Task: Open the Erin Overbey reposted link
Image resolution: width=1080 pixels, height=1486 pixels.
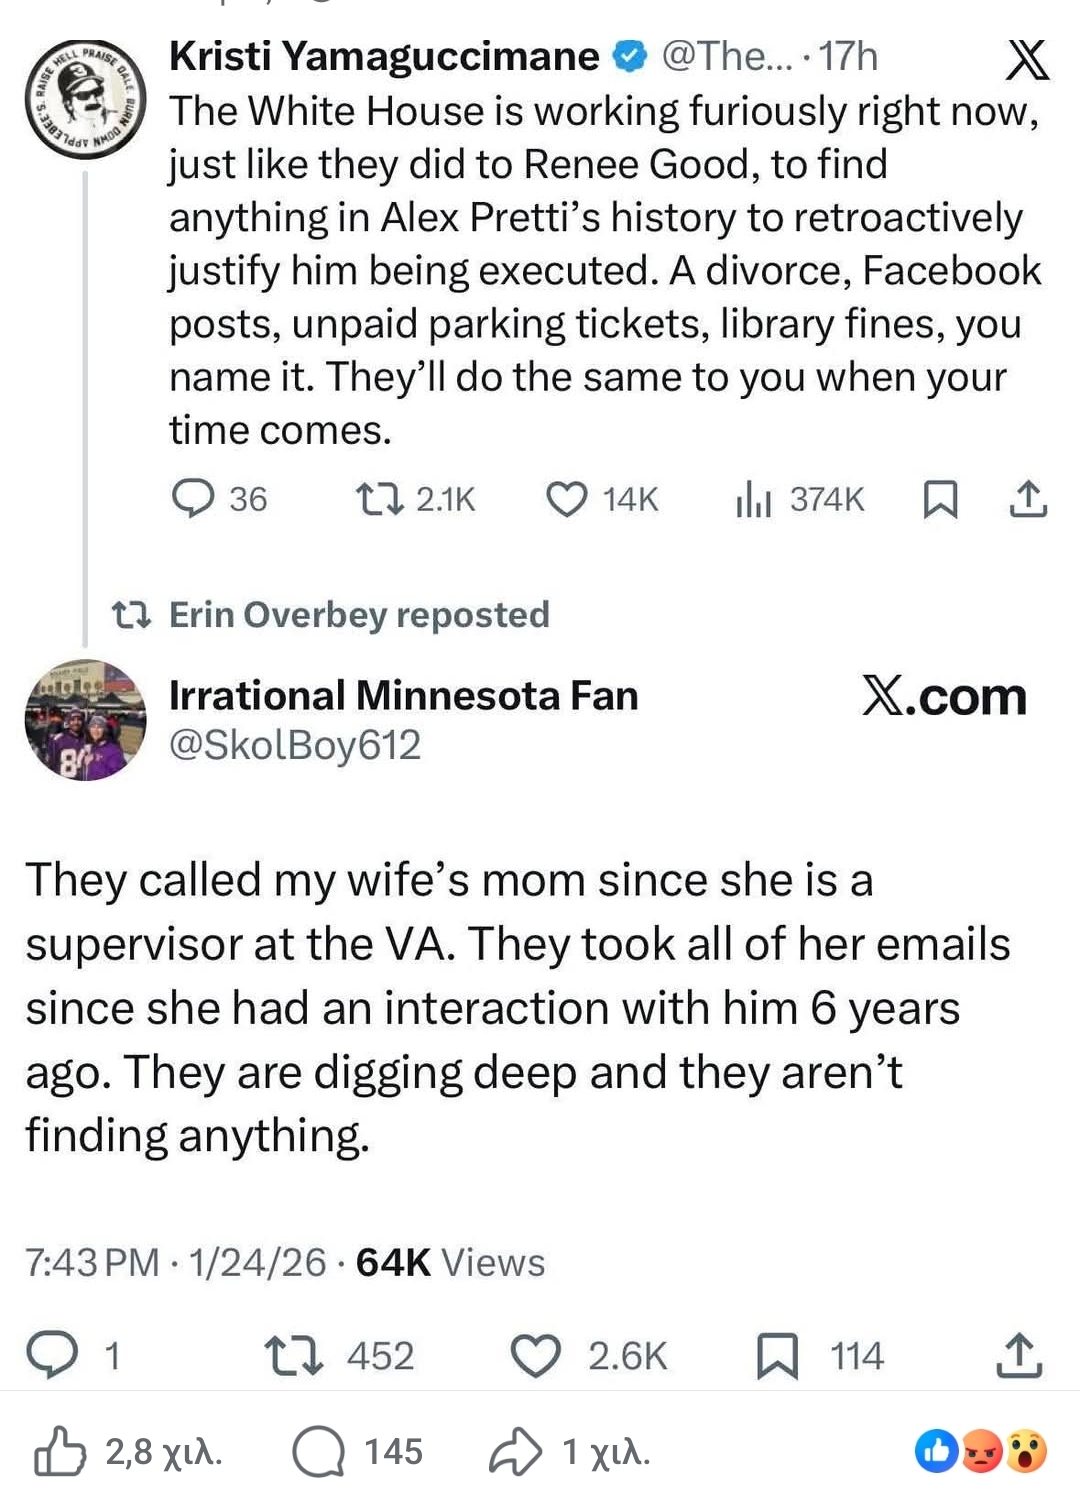Action: click(358, 614)
